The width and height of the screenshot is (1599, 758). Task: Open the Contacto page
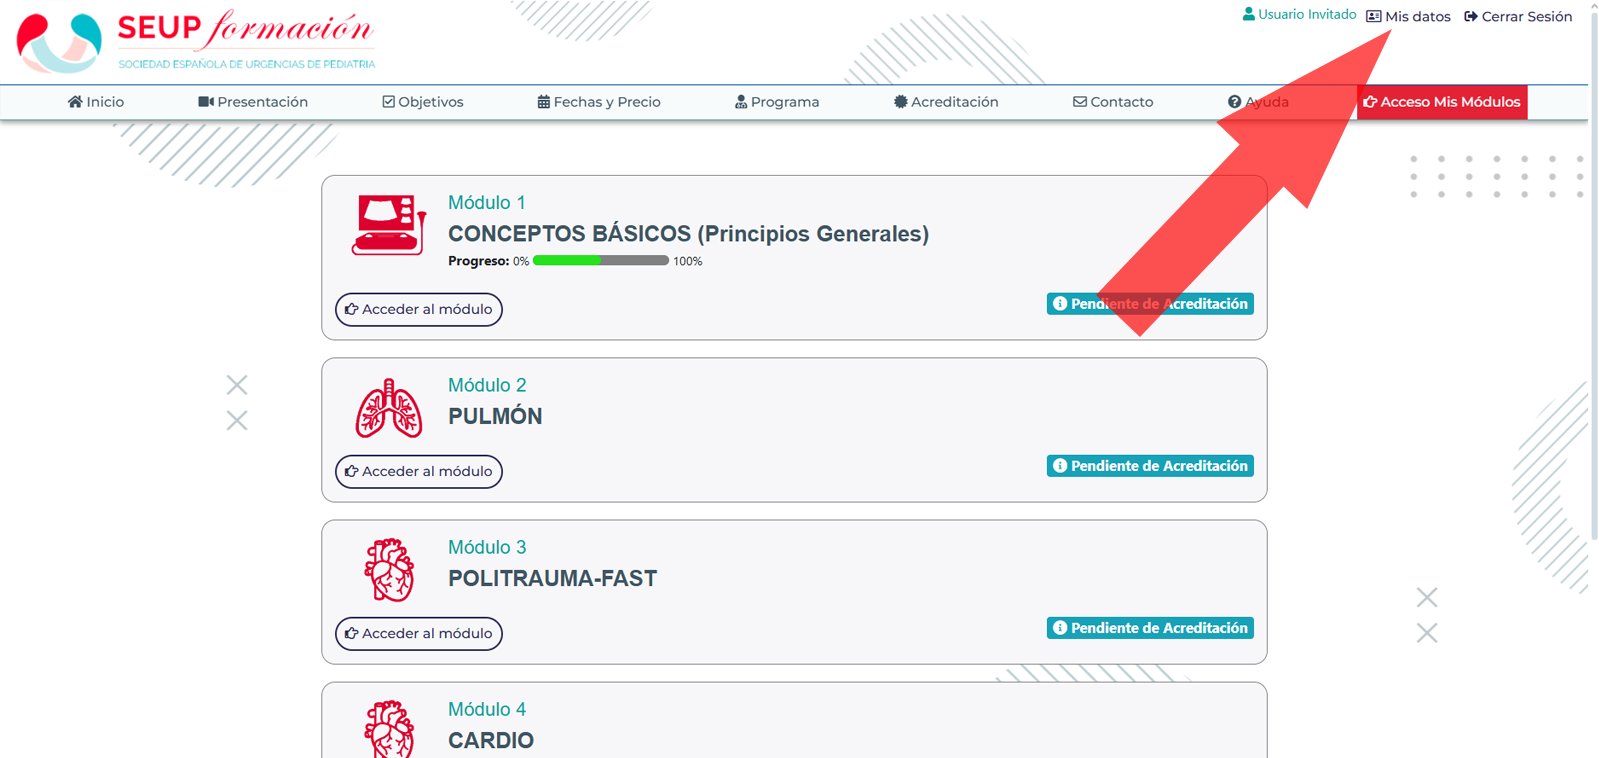coord(1113,102)
